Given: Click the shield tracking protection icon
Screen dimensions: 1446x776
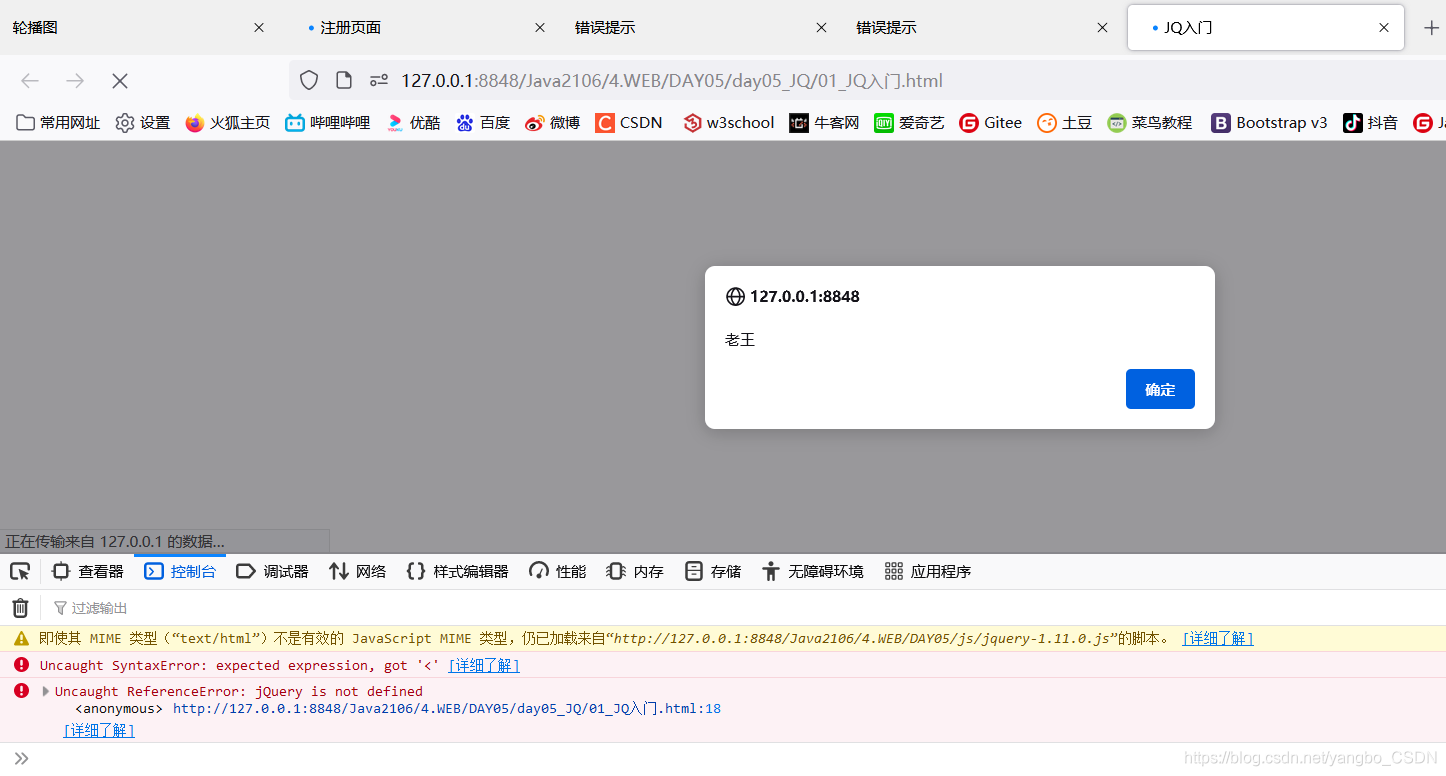Looking at the screenshot, I should (x=309, y=81).
